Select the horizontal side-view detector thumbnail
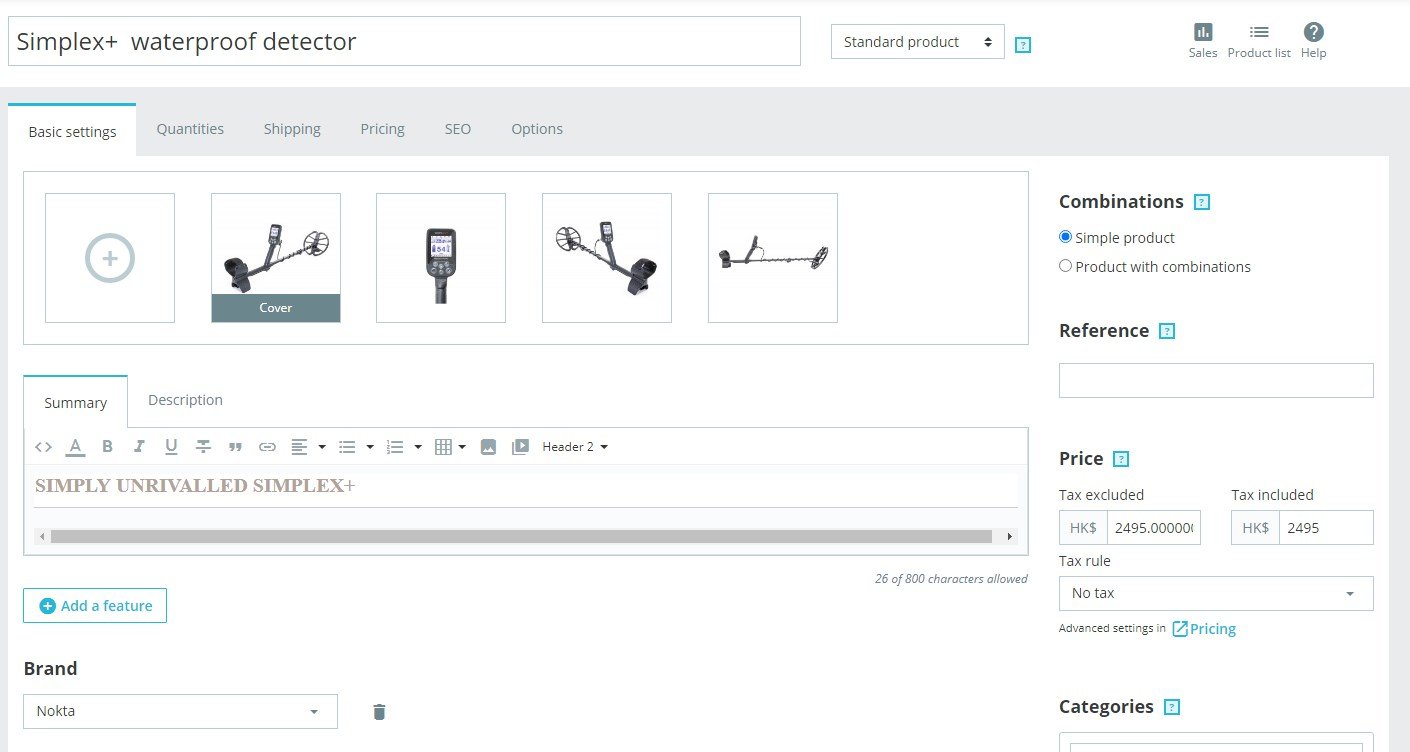 tap(773, 258)
